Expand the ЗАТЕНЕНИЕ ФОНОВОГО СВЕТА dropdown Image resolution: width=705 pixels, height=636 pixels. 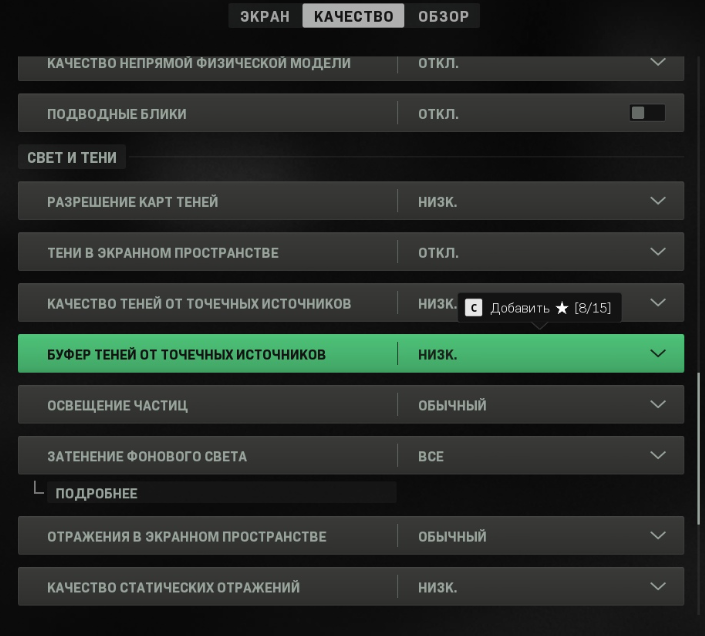tap(658, 456)
